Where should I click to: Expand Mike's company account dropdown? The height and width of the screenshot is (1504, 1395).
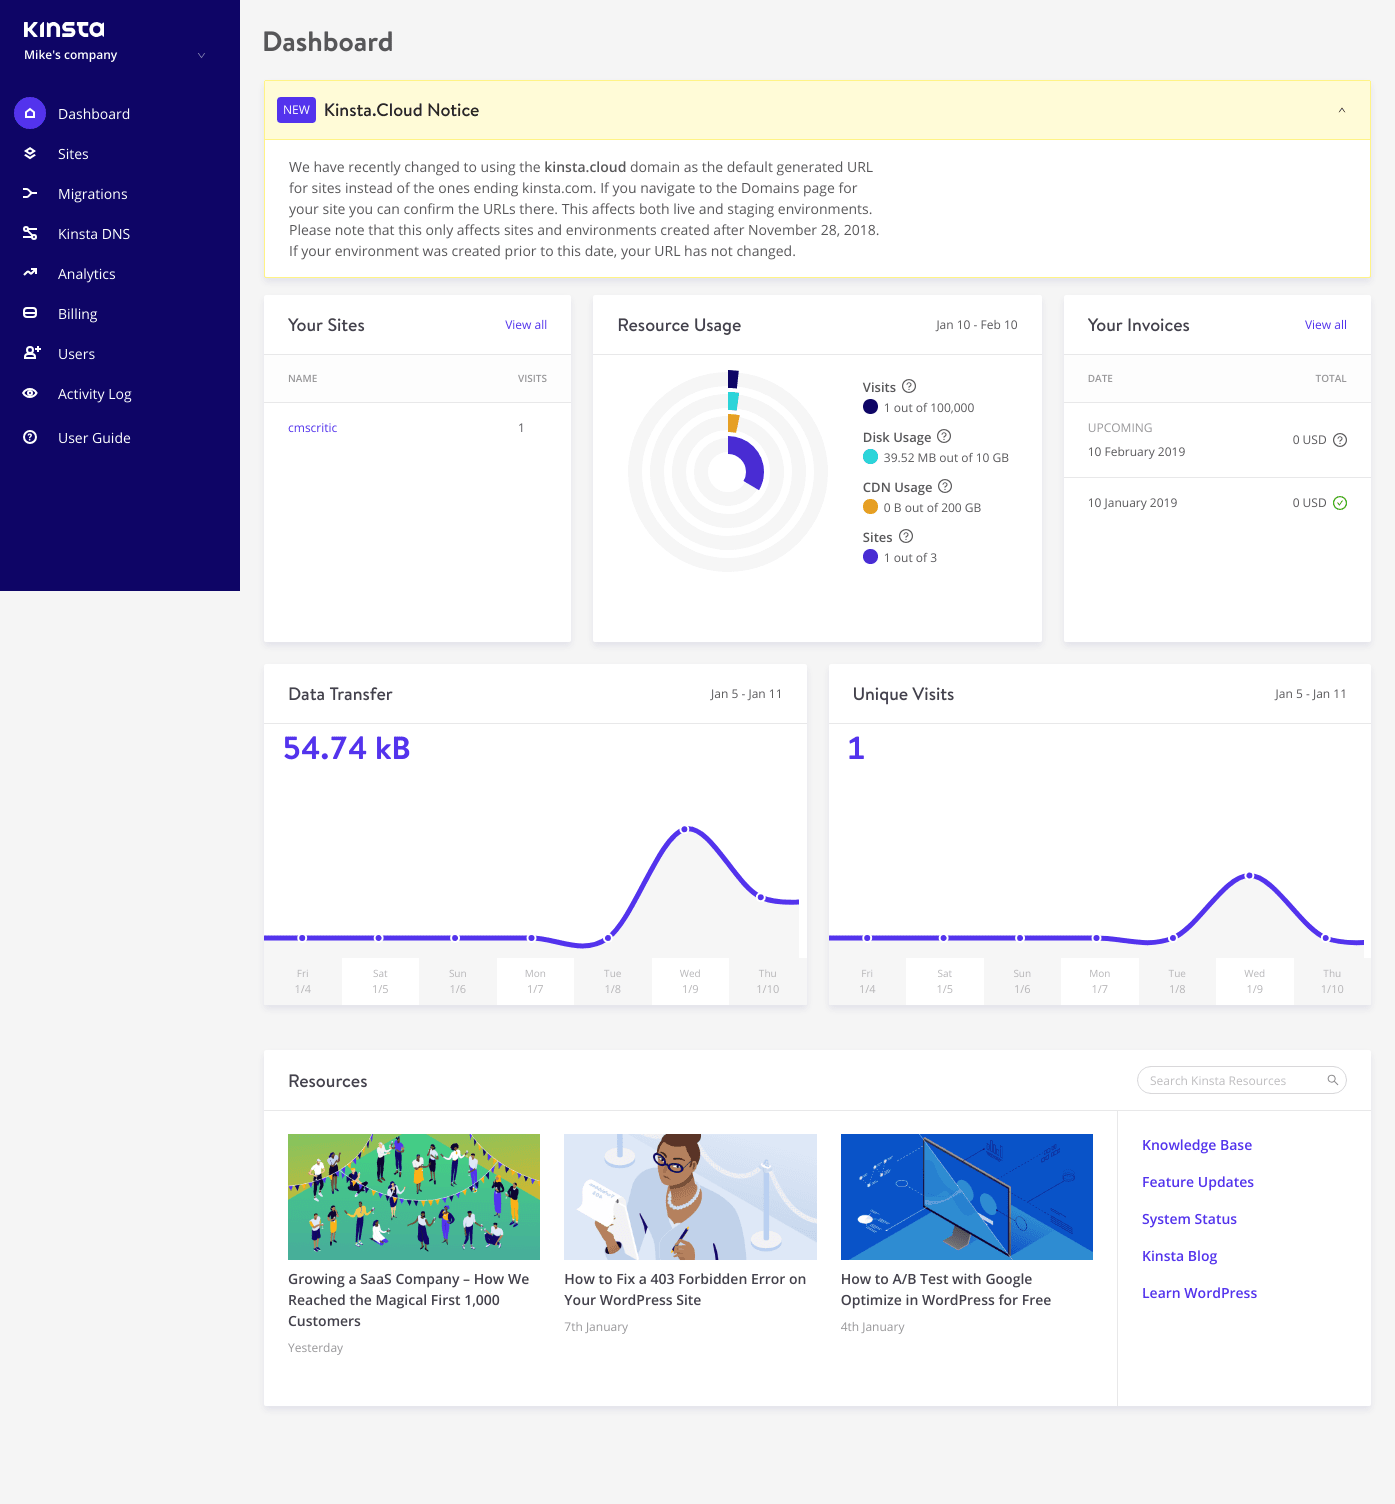(x=201, y=55)
